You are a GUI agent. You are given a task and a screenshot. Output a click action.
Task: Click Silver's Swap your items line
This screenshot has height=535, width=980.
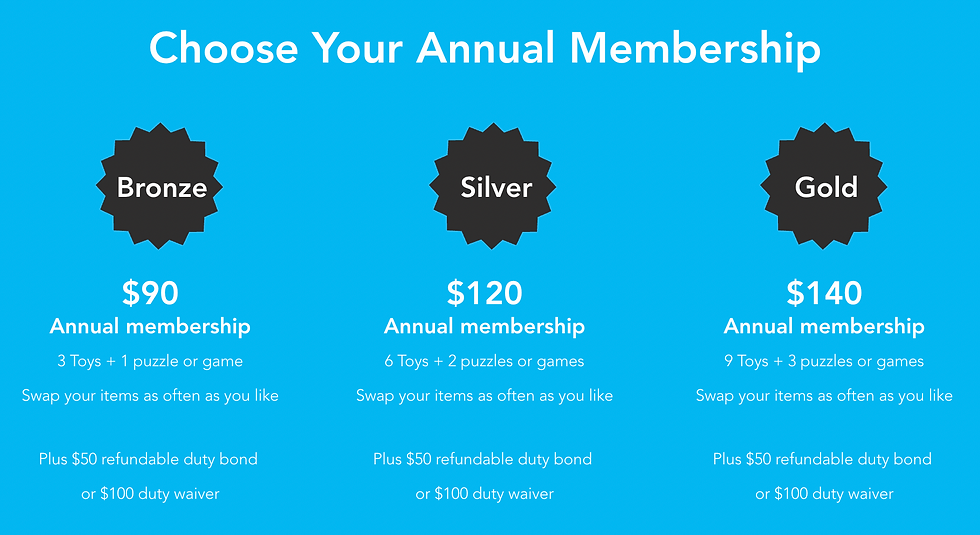[484, 396]
